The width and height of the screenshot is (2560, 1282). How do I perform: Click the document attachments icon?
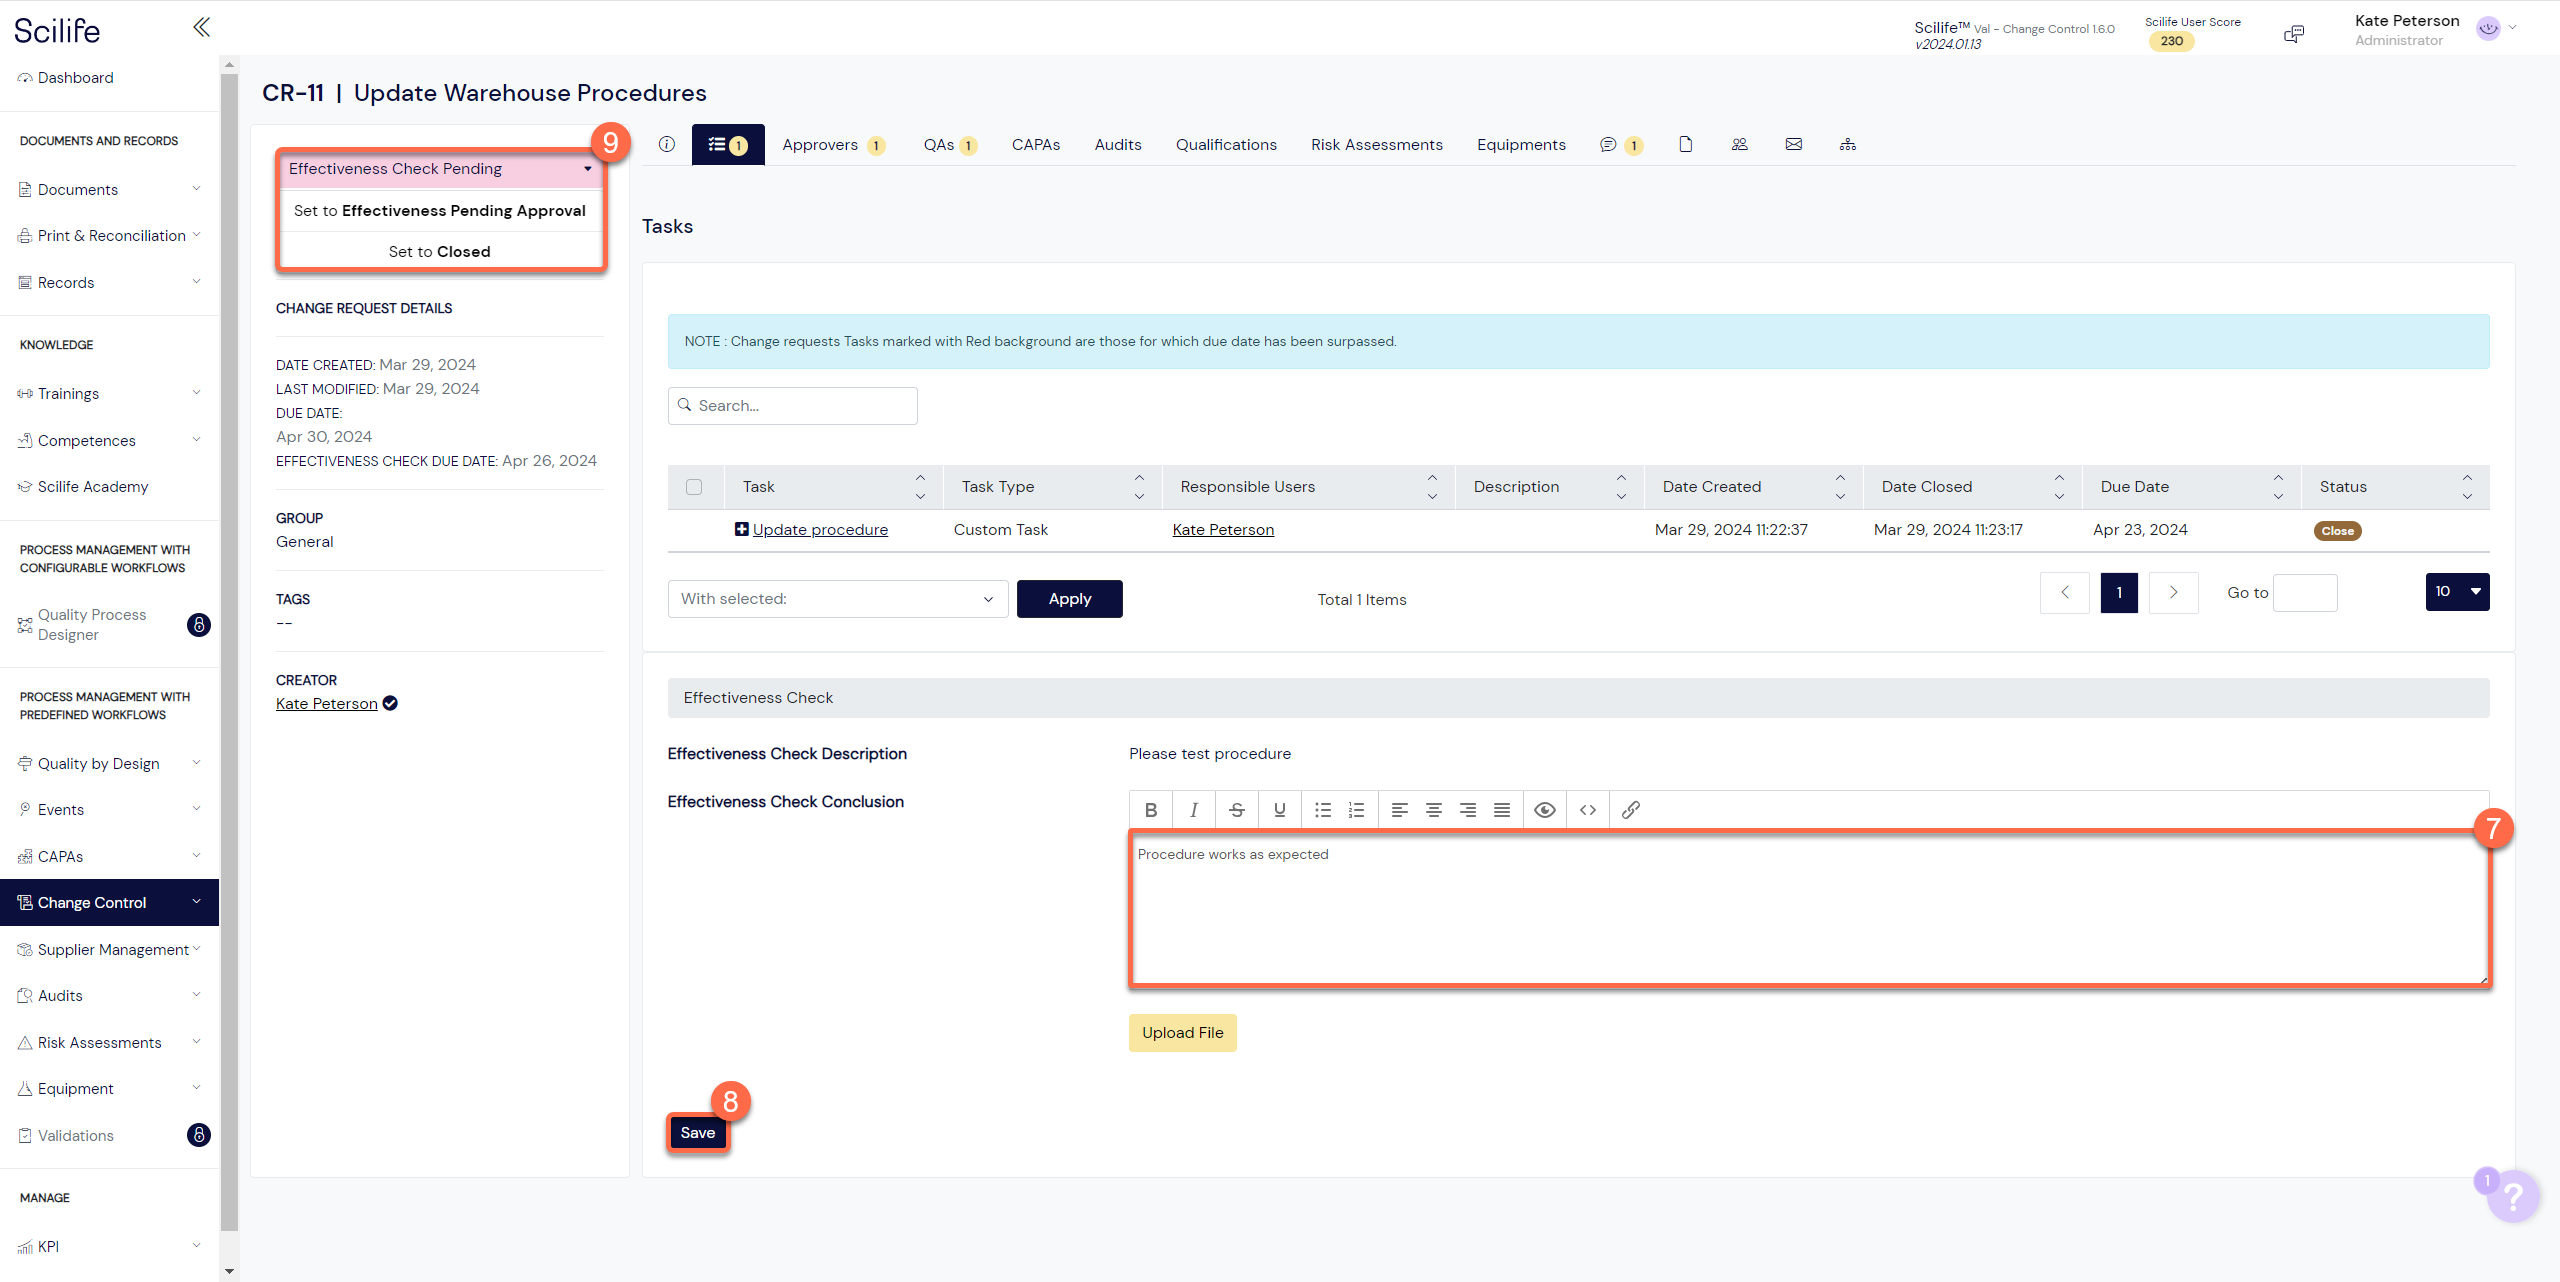[1685, 144]
